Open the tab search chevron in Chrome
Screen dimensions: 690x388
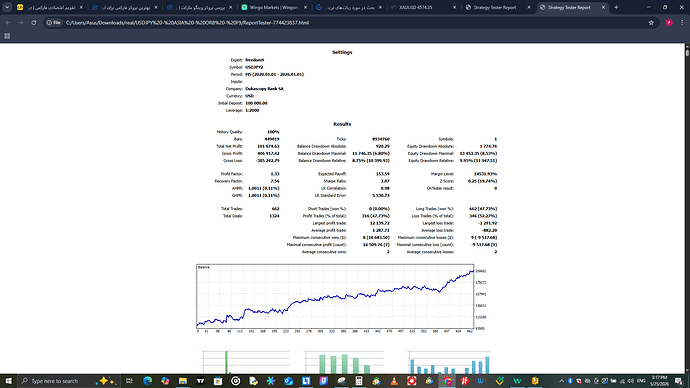coord(7,7)
